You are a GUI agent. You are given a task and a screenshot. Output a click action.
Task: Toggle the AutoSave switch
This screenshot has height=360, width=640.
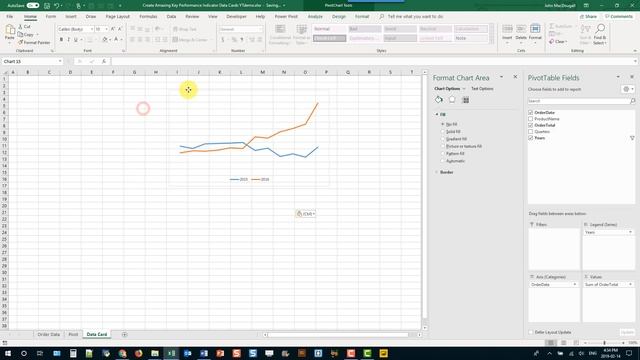coord(33,6)
